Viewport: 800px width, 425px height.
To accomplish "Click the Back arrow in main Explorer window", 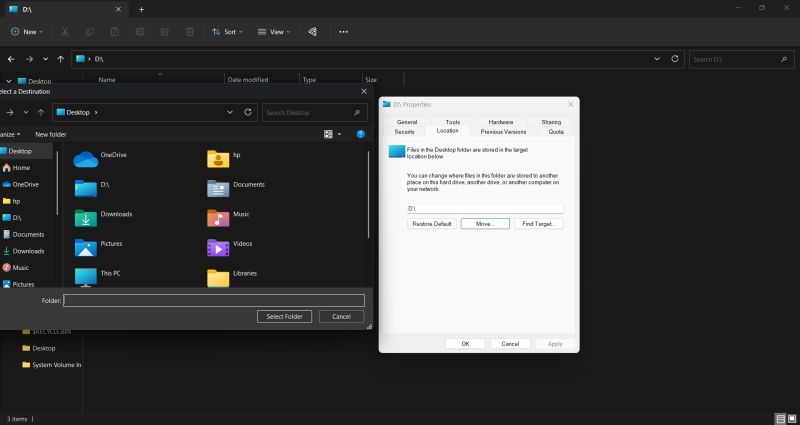I will (x=11, y=59).
